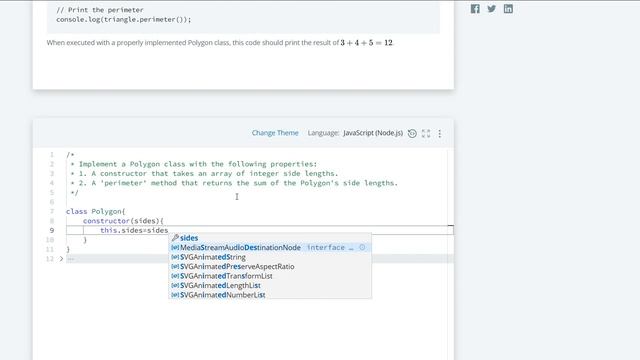Place cursor in 'this.sides=sides' line
The image size is (640, 360).
point(134,231)
